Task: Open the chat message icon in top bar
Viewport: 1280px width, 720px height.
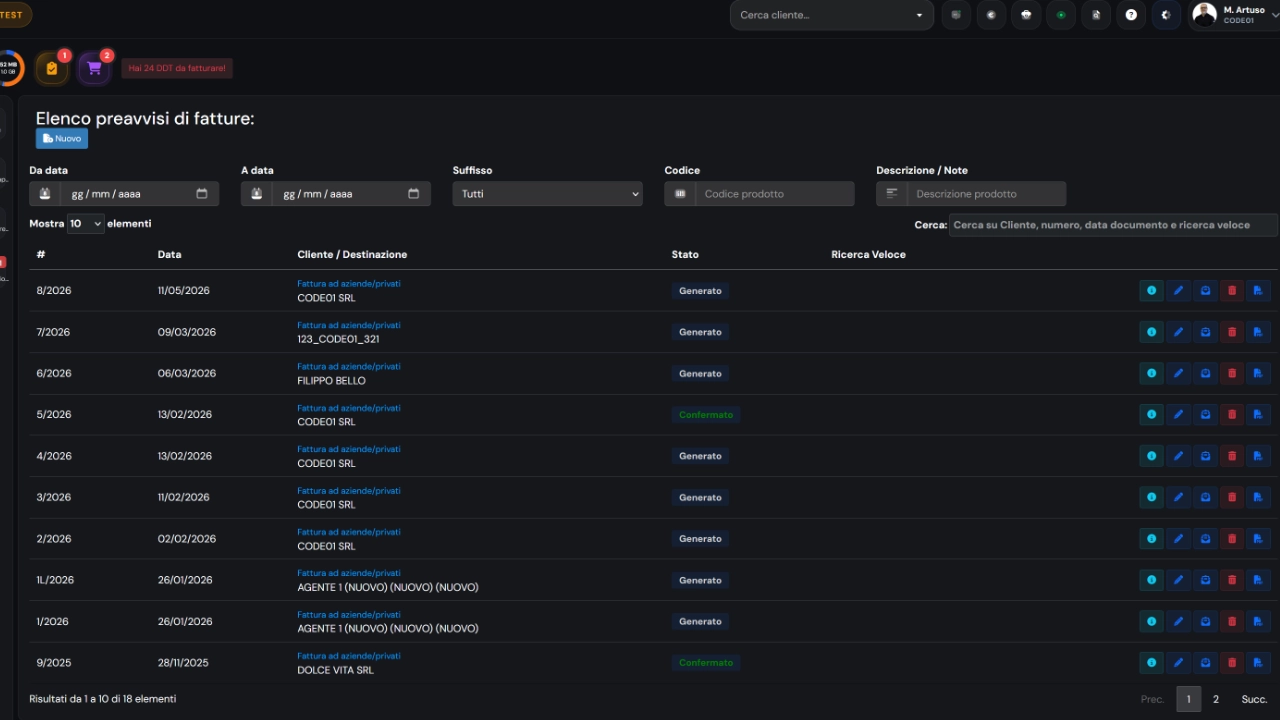Action: coord(956,15)
